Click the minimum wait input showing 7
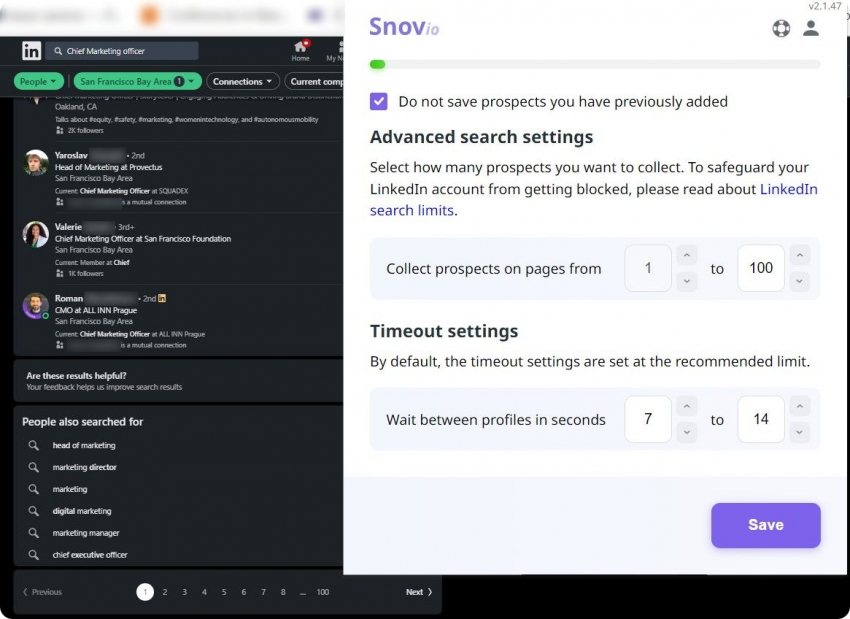 click(648, 419)
